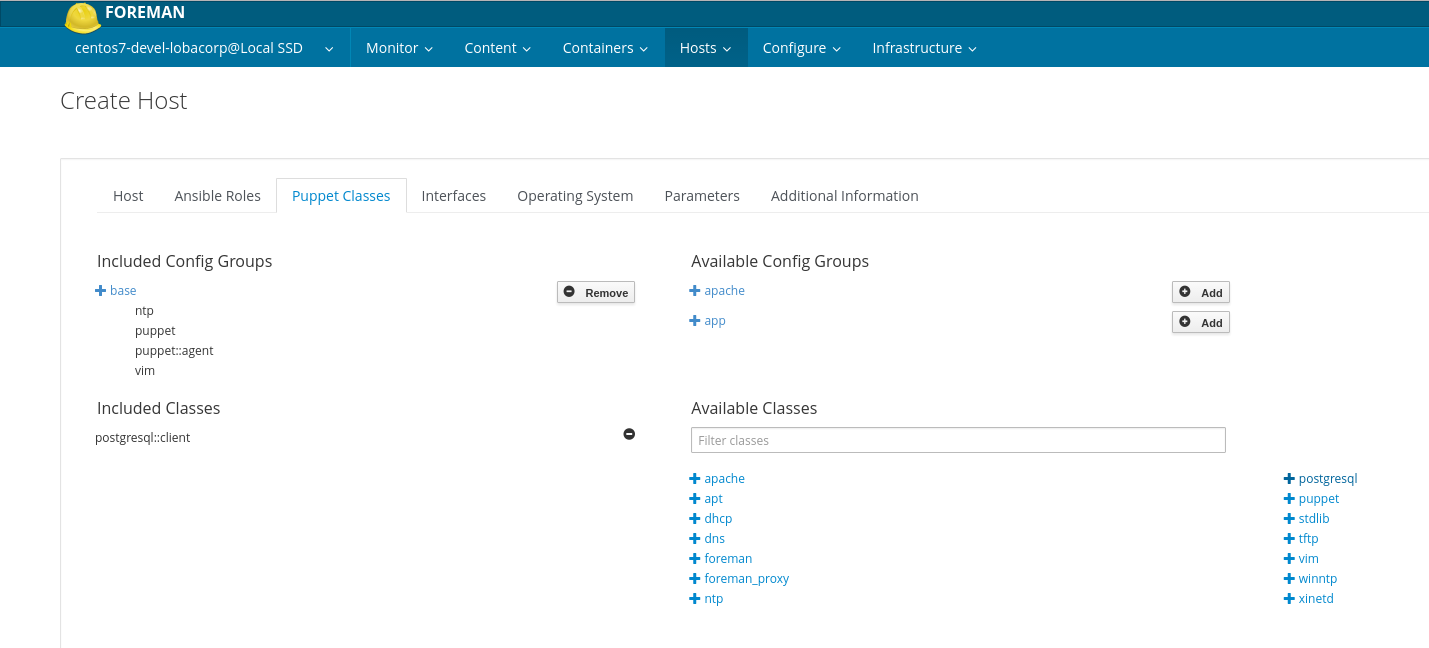This screenshot has height=648, width=1429.
Task: Open the Monitor menu
Action: click(399, 48)
